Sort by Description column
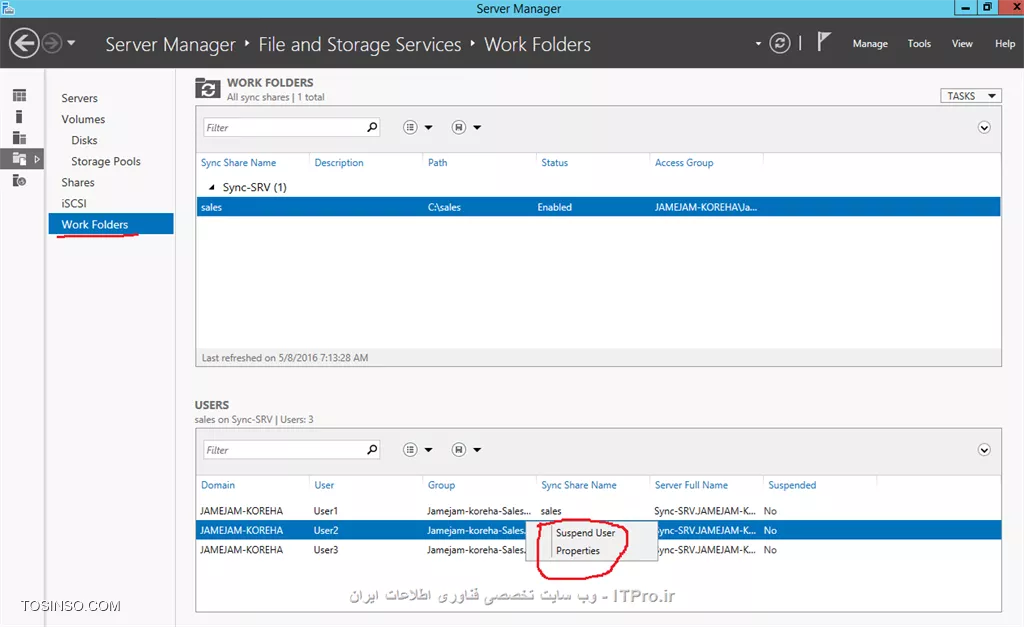 [339, 163]
